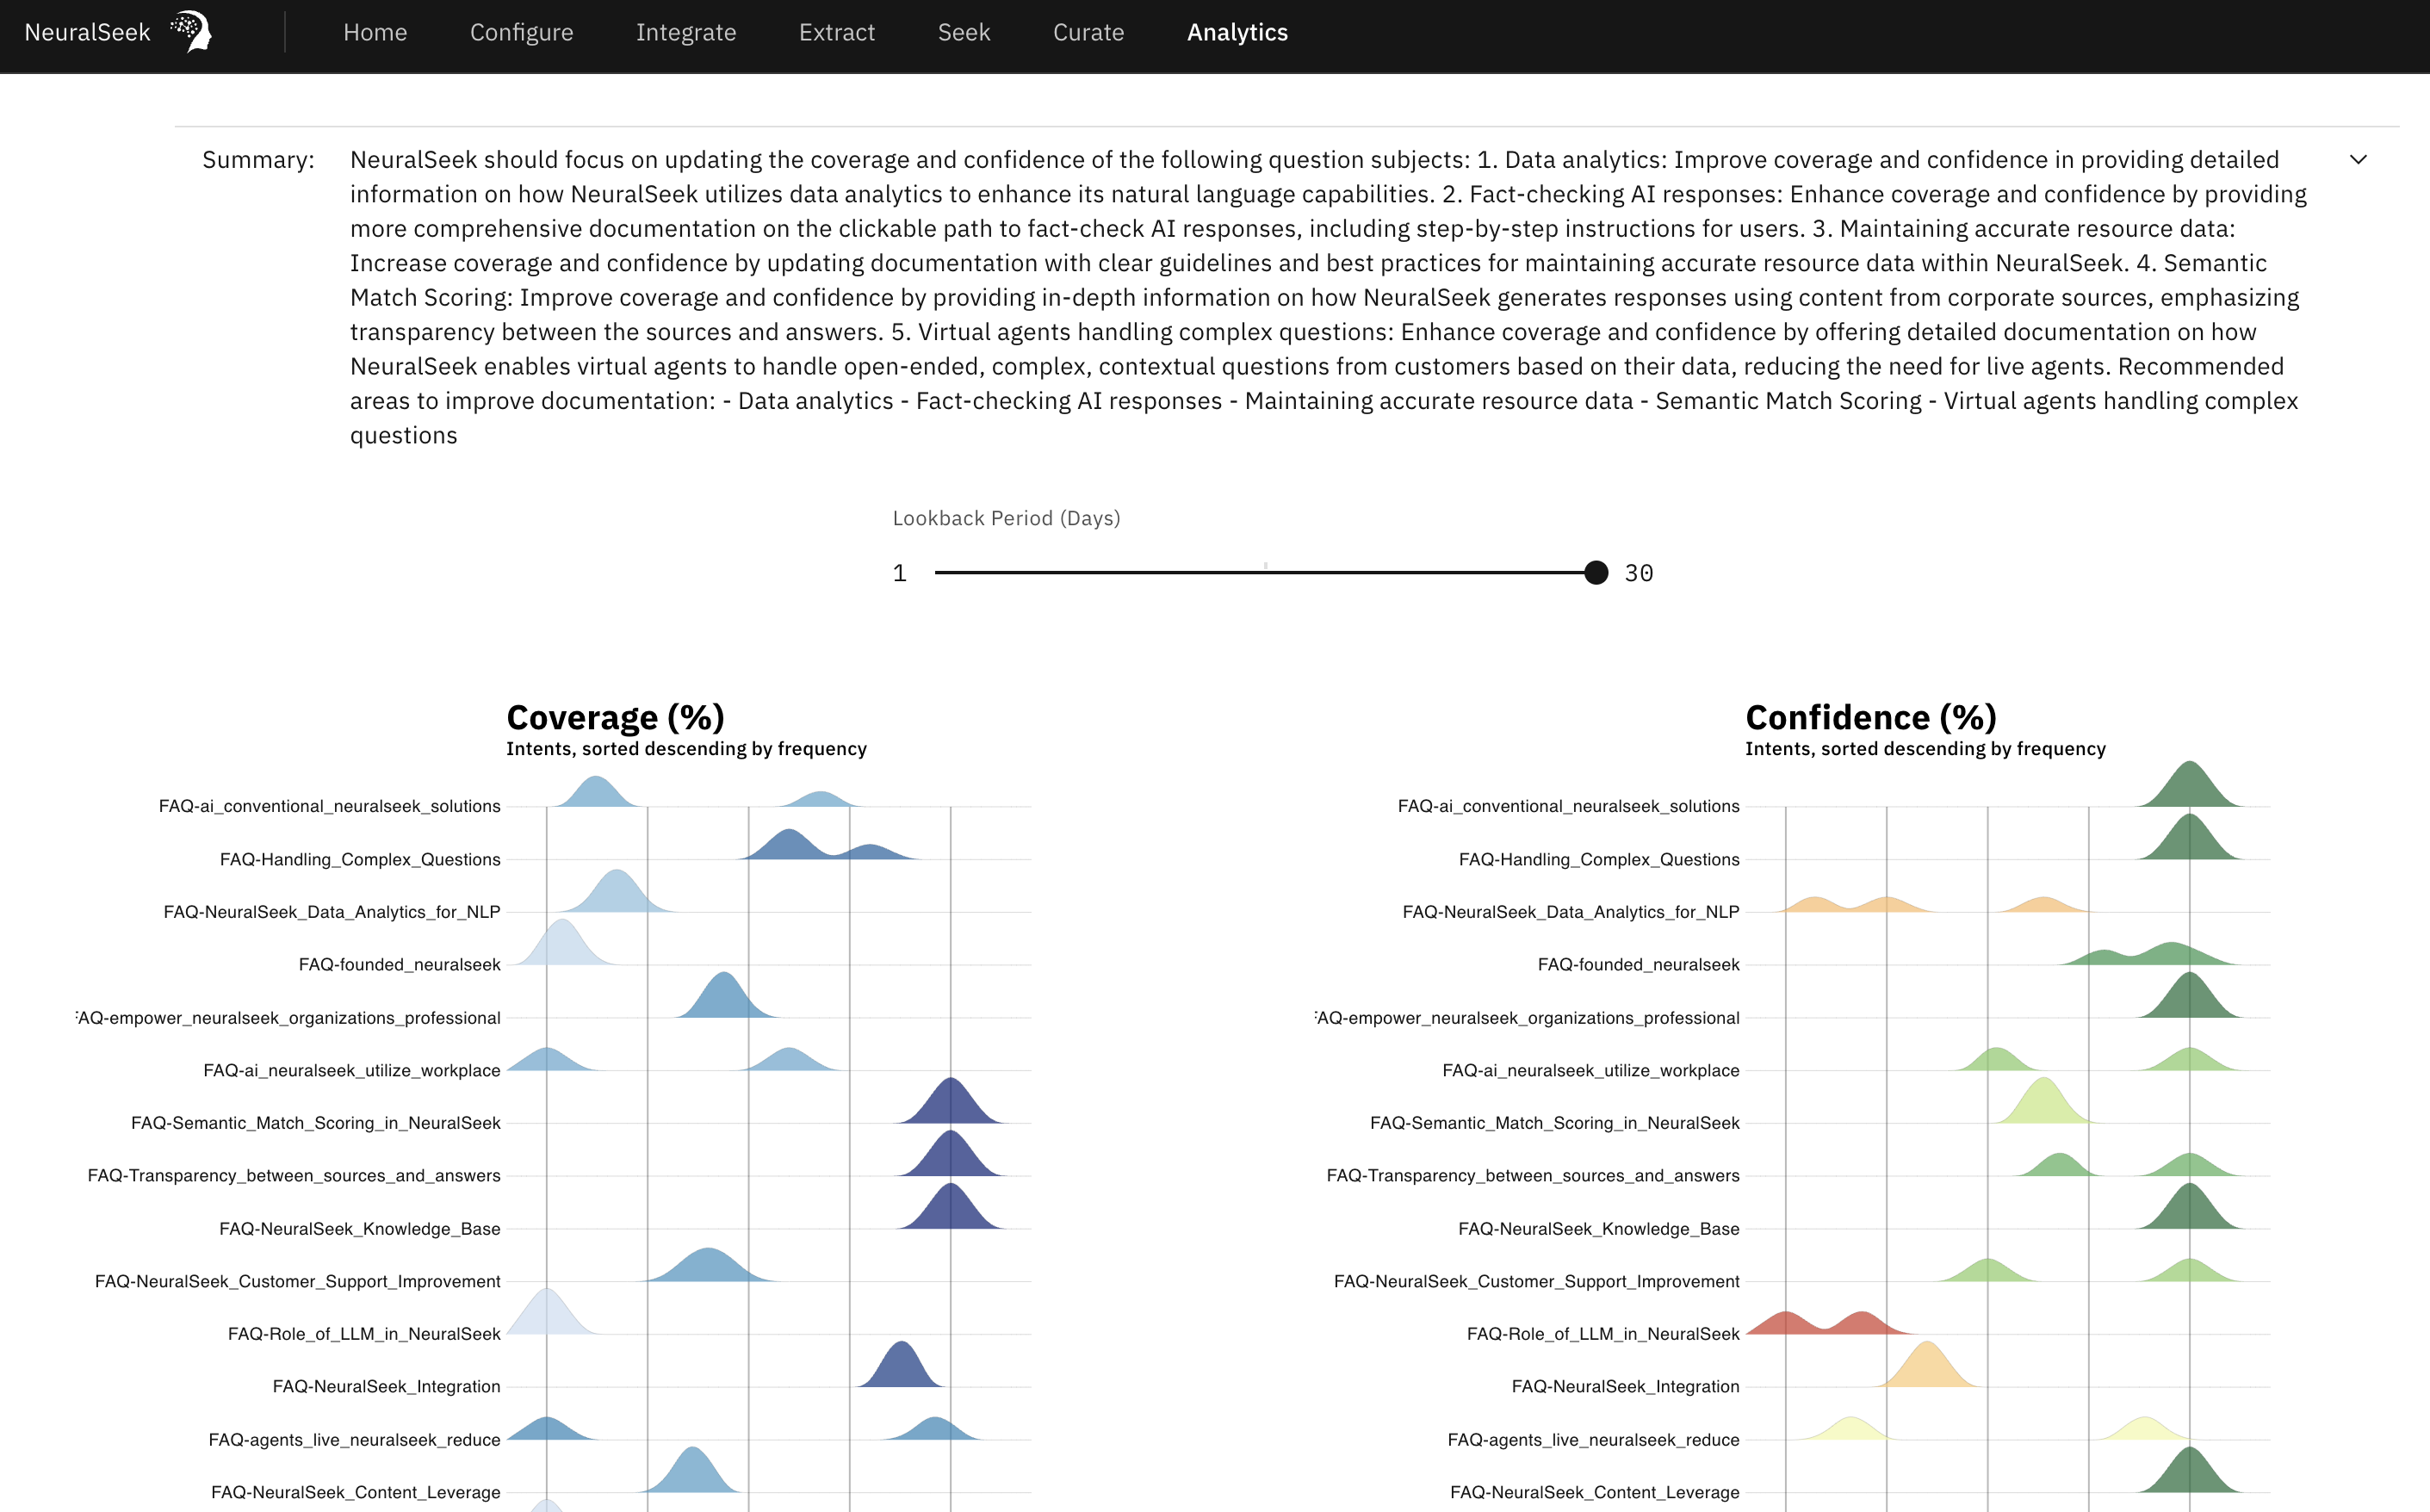The width and height of the screenshot is (2430, 1512).
Task: Select FAQ-NeuralSeek_Data_Analytics_for_NLP in Coverage chart
Action: click(x=332, y=912)
